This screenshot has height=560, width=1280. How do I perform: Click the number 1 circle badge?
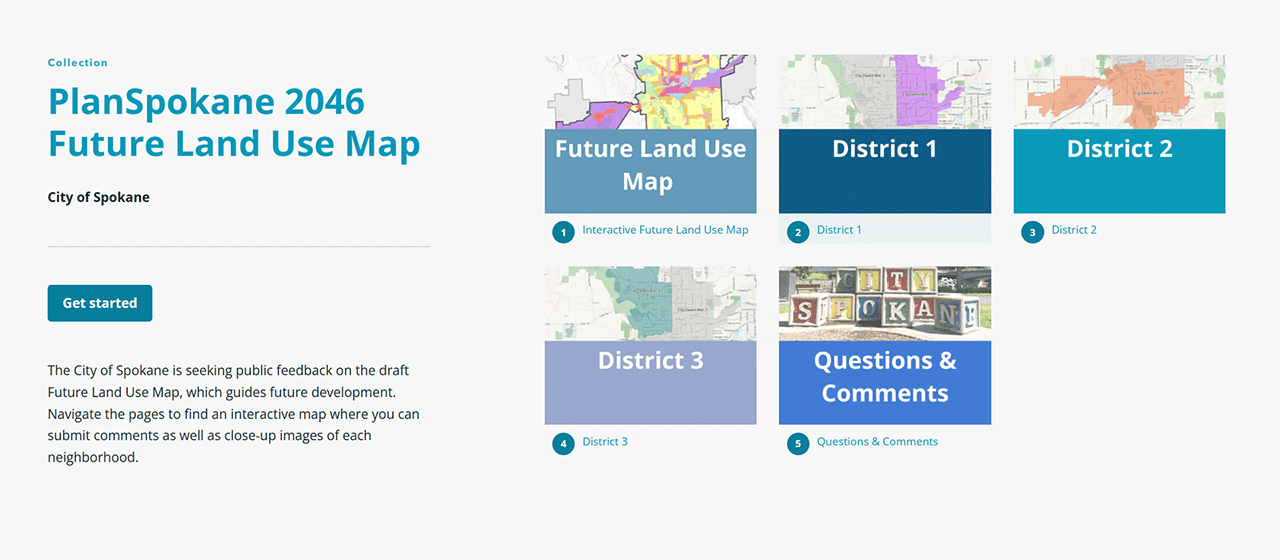point(563,232)
